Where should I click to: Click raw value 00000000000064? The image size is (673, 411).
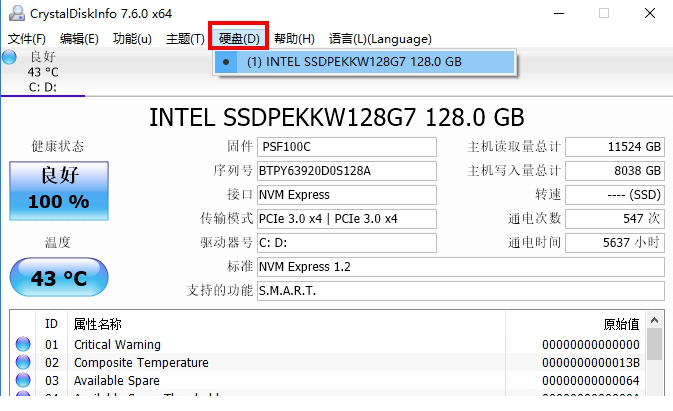pos(591,381)
